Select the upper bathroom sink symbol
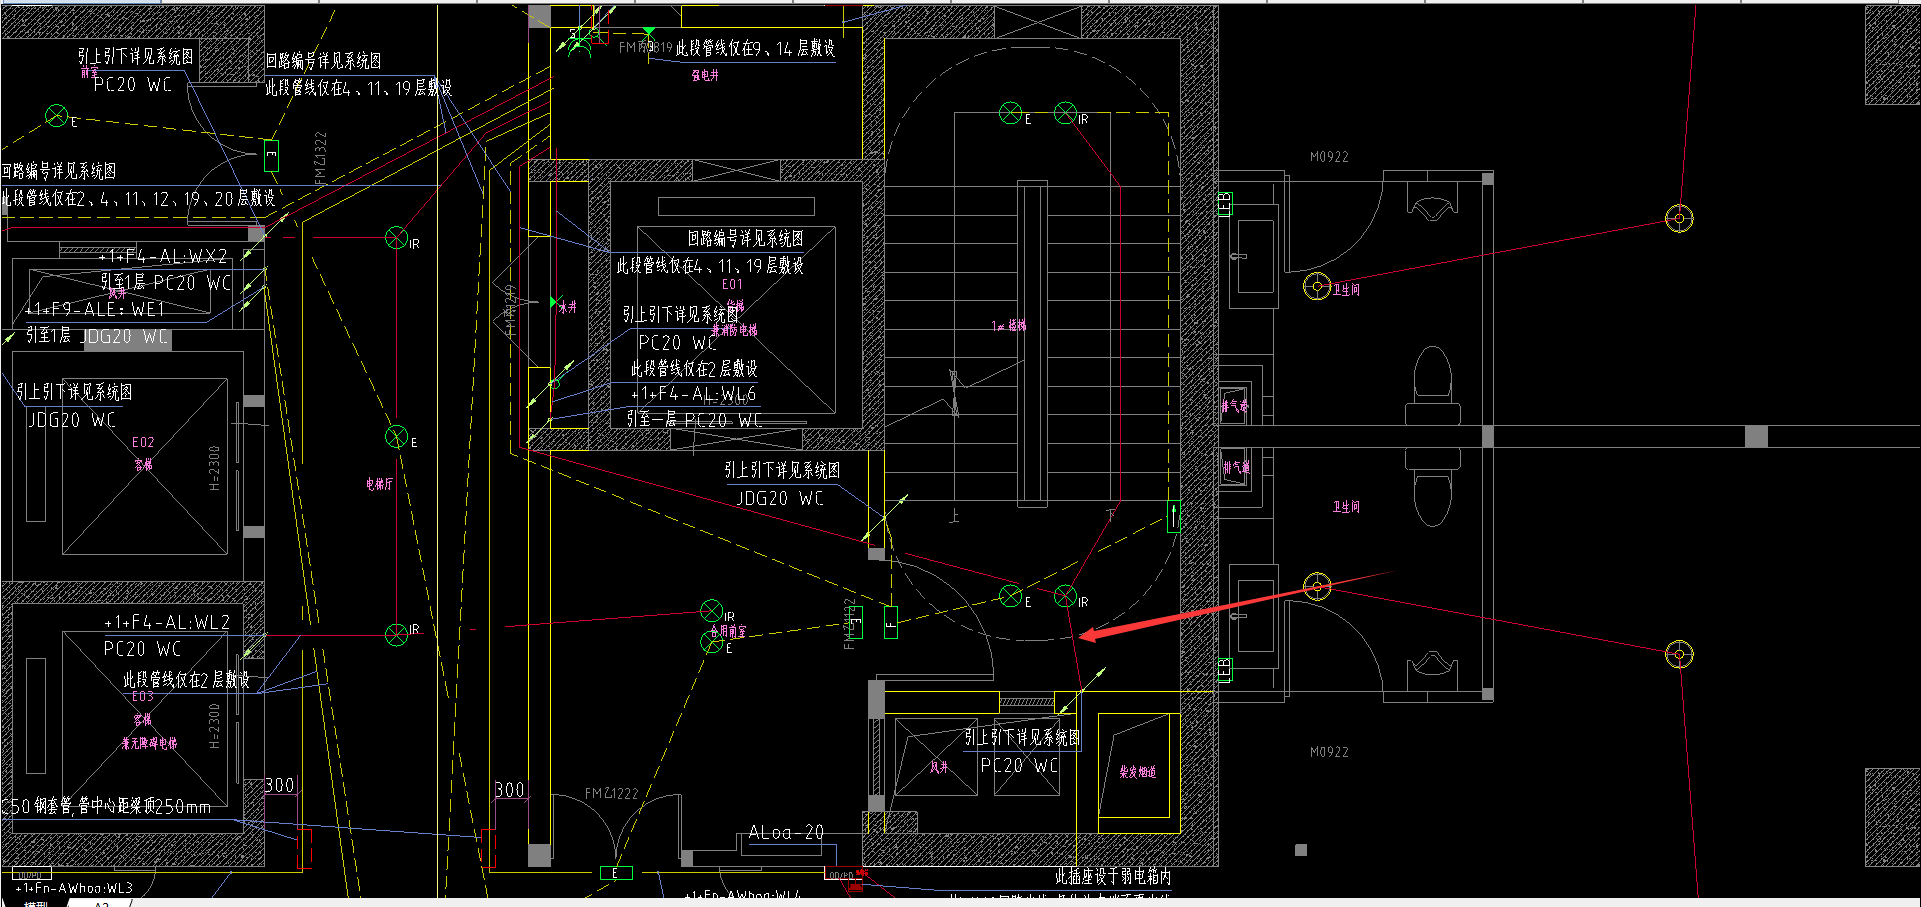1921x907 pixels. (x=1256, y=256)
